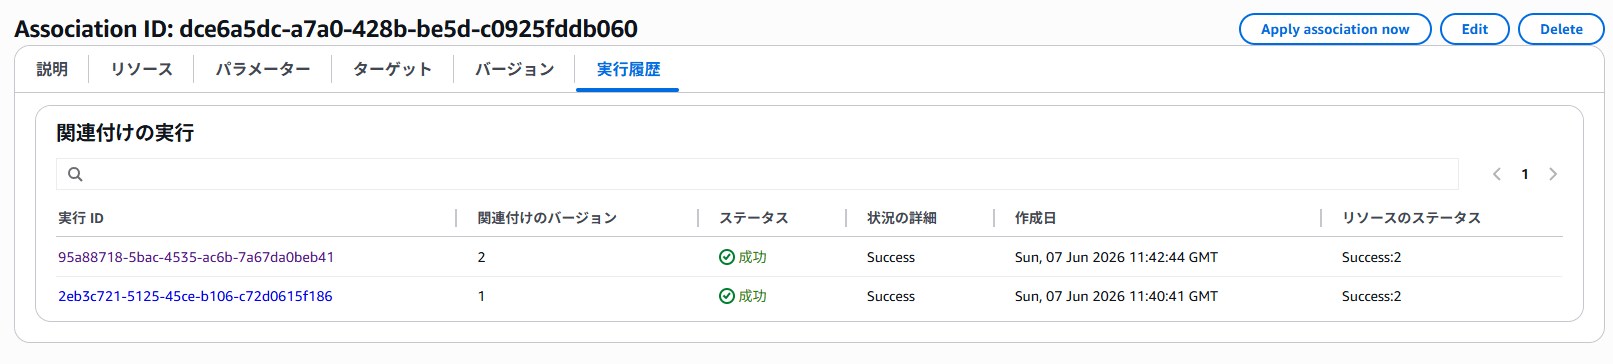
Task: Switch to the ターゲット tab
Action: click(x=393, y=69)
